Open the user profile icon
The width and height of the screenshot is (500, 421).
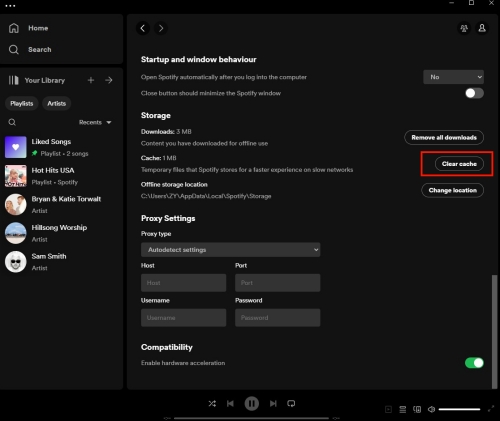pos(482,28)
